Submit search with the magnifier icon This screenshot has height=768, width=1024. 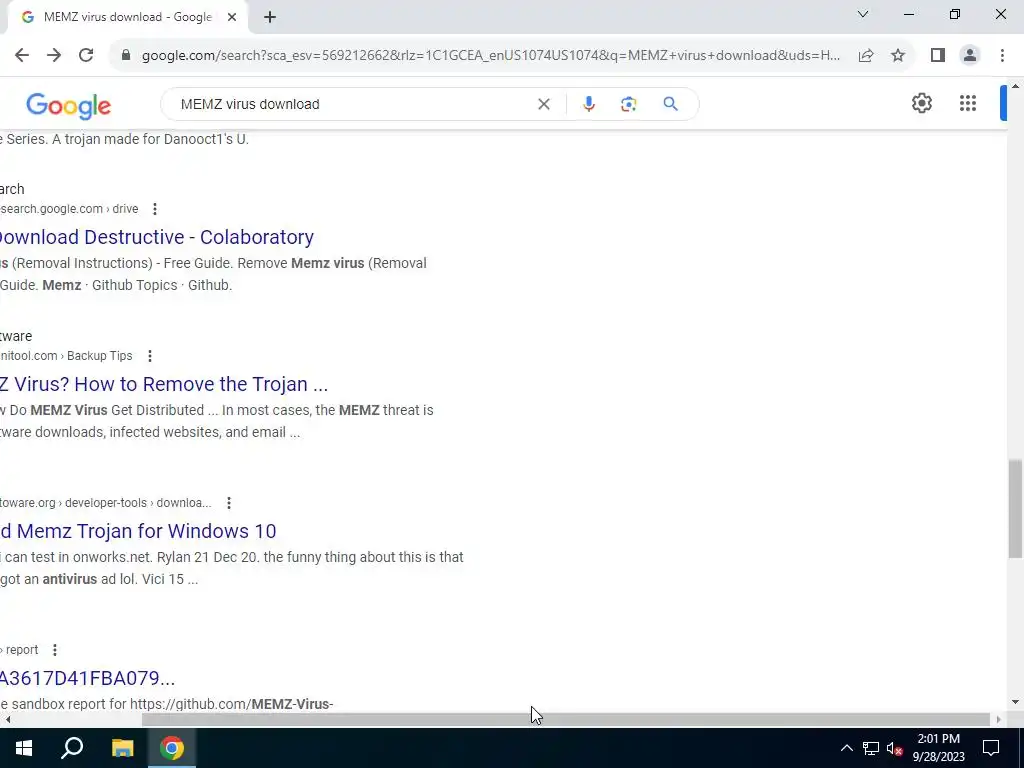pyautogui.click(x=670, y=104)
